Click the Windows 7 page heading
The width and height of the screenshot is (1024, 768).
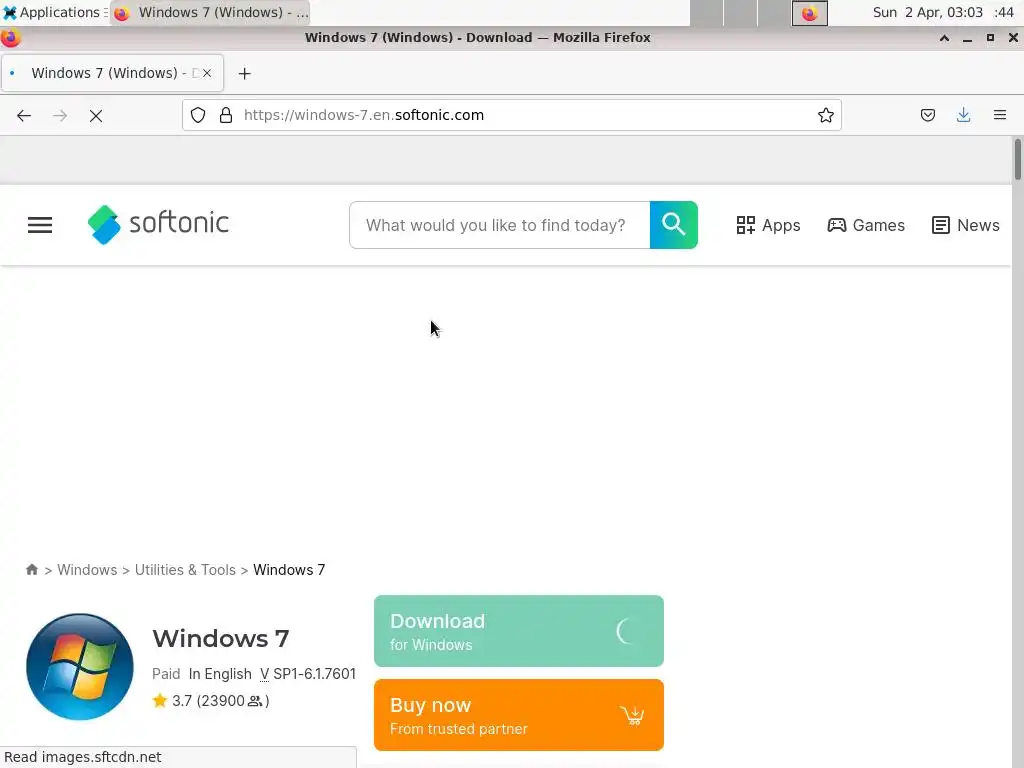tap(221, 639)
